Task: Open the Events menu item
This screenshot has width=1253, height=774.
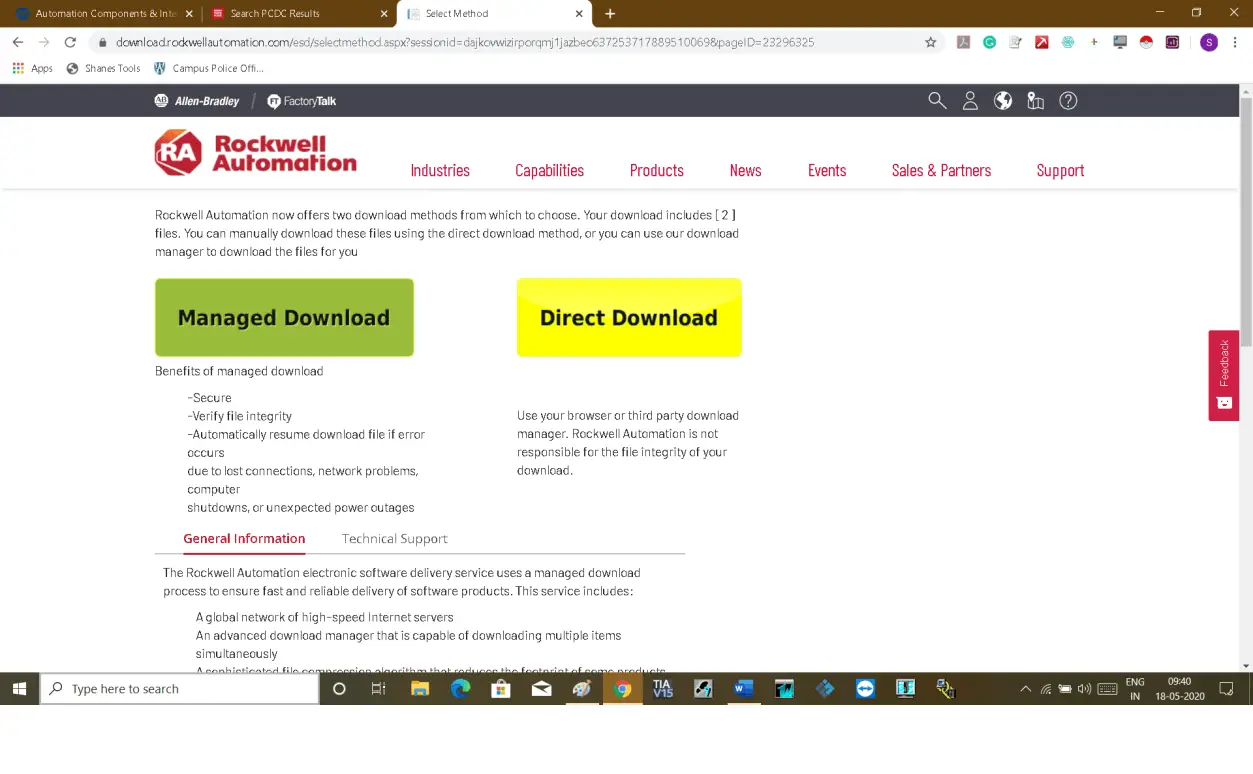Action: coord(827,171)
